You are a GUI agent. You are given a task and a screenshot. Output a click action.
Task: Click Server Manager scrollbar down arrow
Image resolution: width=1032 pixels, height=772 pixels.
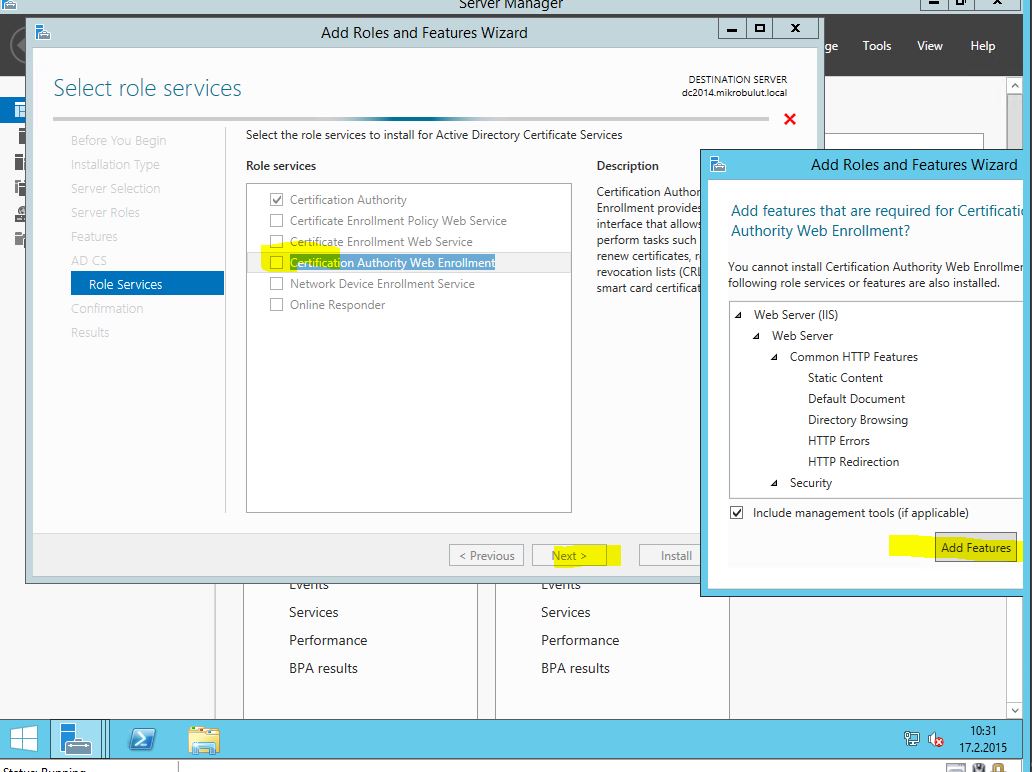[x=1014, y=709]
